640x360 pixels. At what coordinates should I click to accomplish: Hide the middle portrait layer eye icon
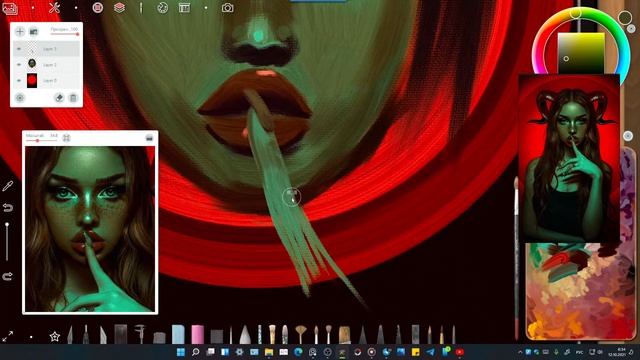18,64
